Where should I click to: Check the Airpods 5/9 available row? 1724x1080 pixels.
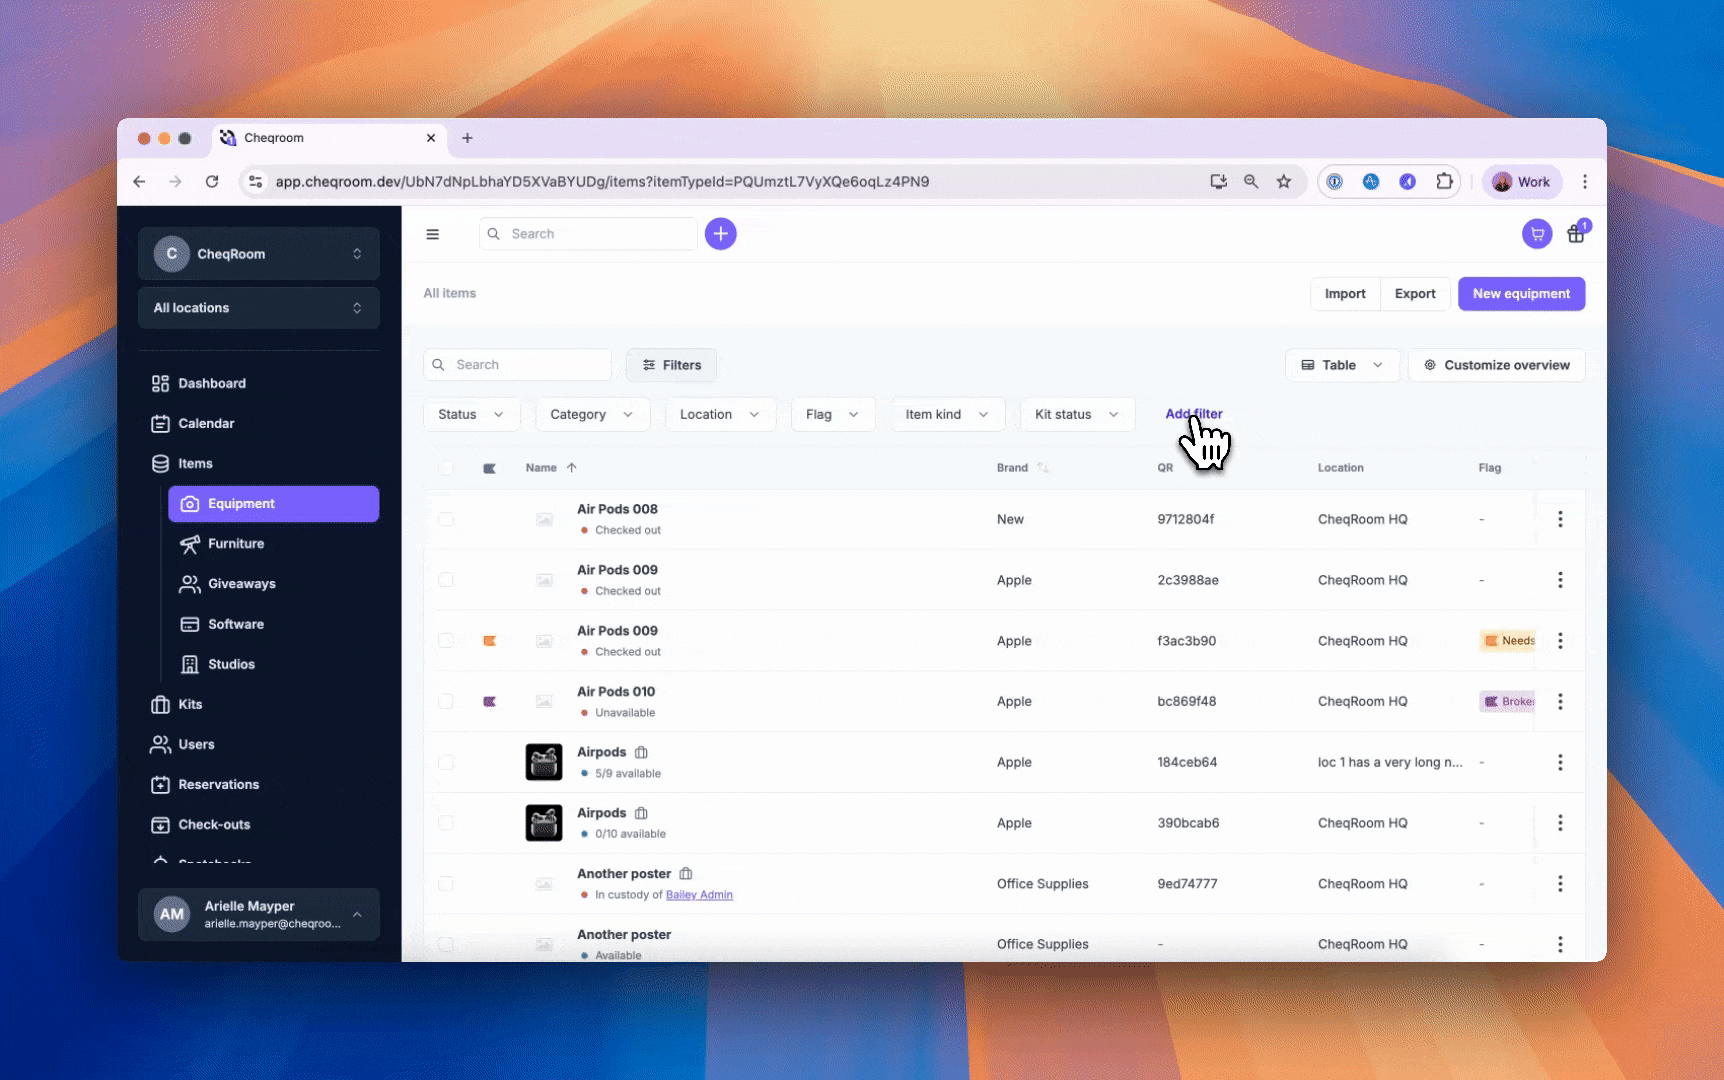click(x=446, y=762)
